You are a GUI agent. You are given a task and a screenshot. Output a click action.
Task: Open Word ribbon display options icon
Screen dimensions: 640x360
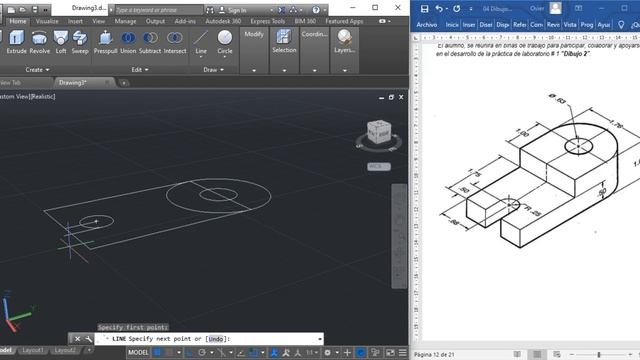click(x=578, y=9)
